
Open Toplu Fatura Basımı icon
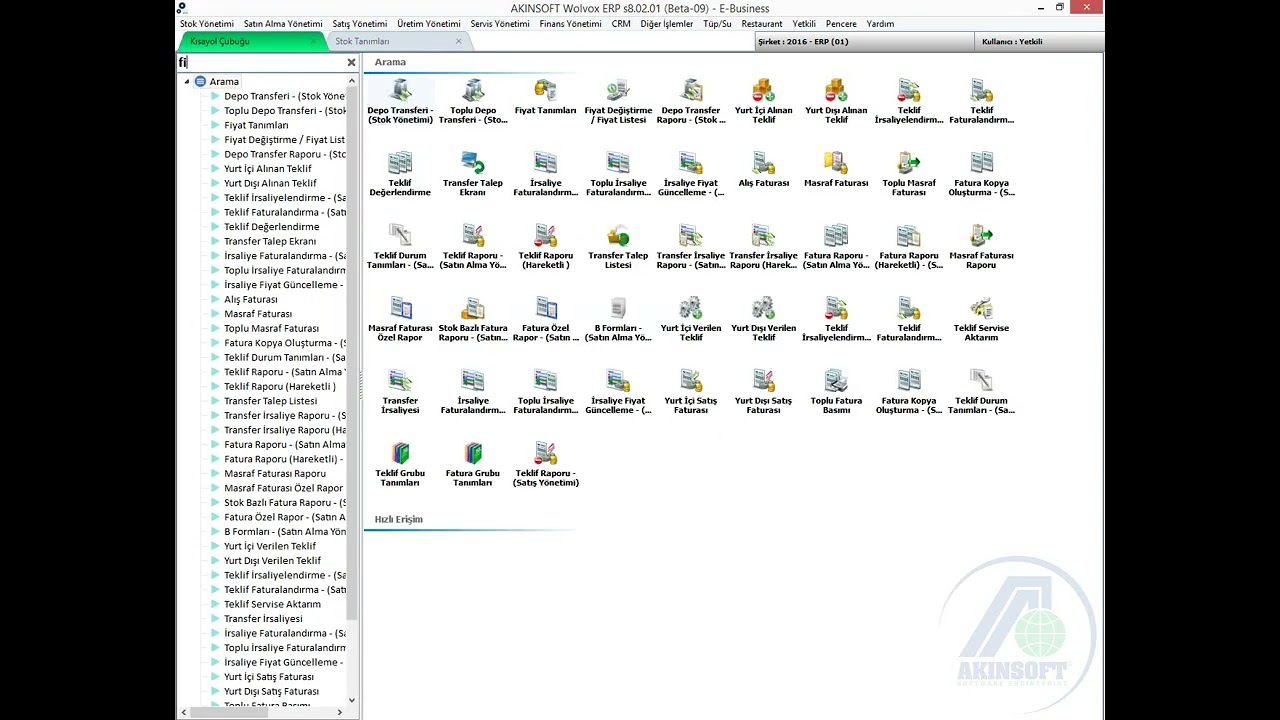point(836,392)
